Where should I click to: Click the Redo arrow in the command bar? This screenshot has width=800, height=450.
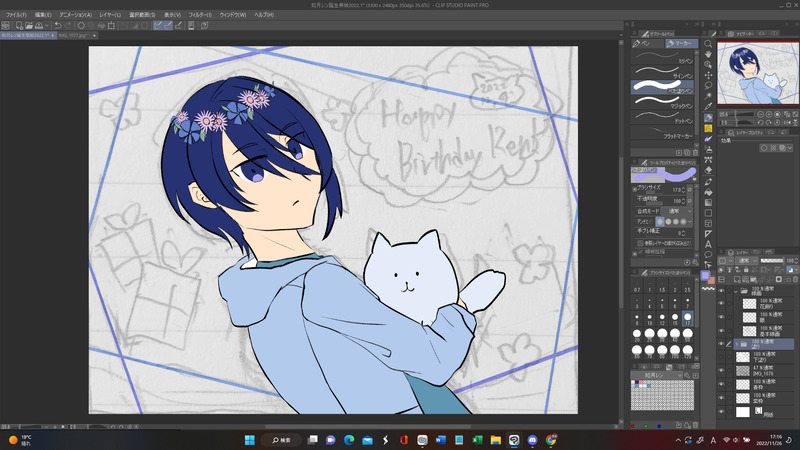[x=68, y=25]
